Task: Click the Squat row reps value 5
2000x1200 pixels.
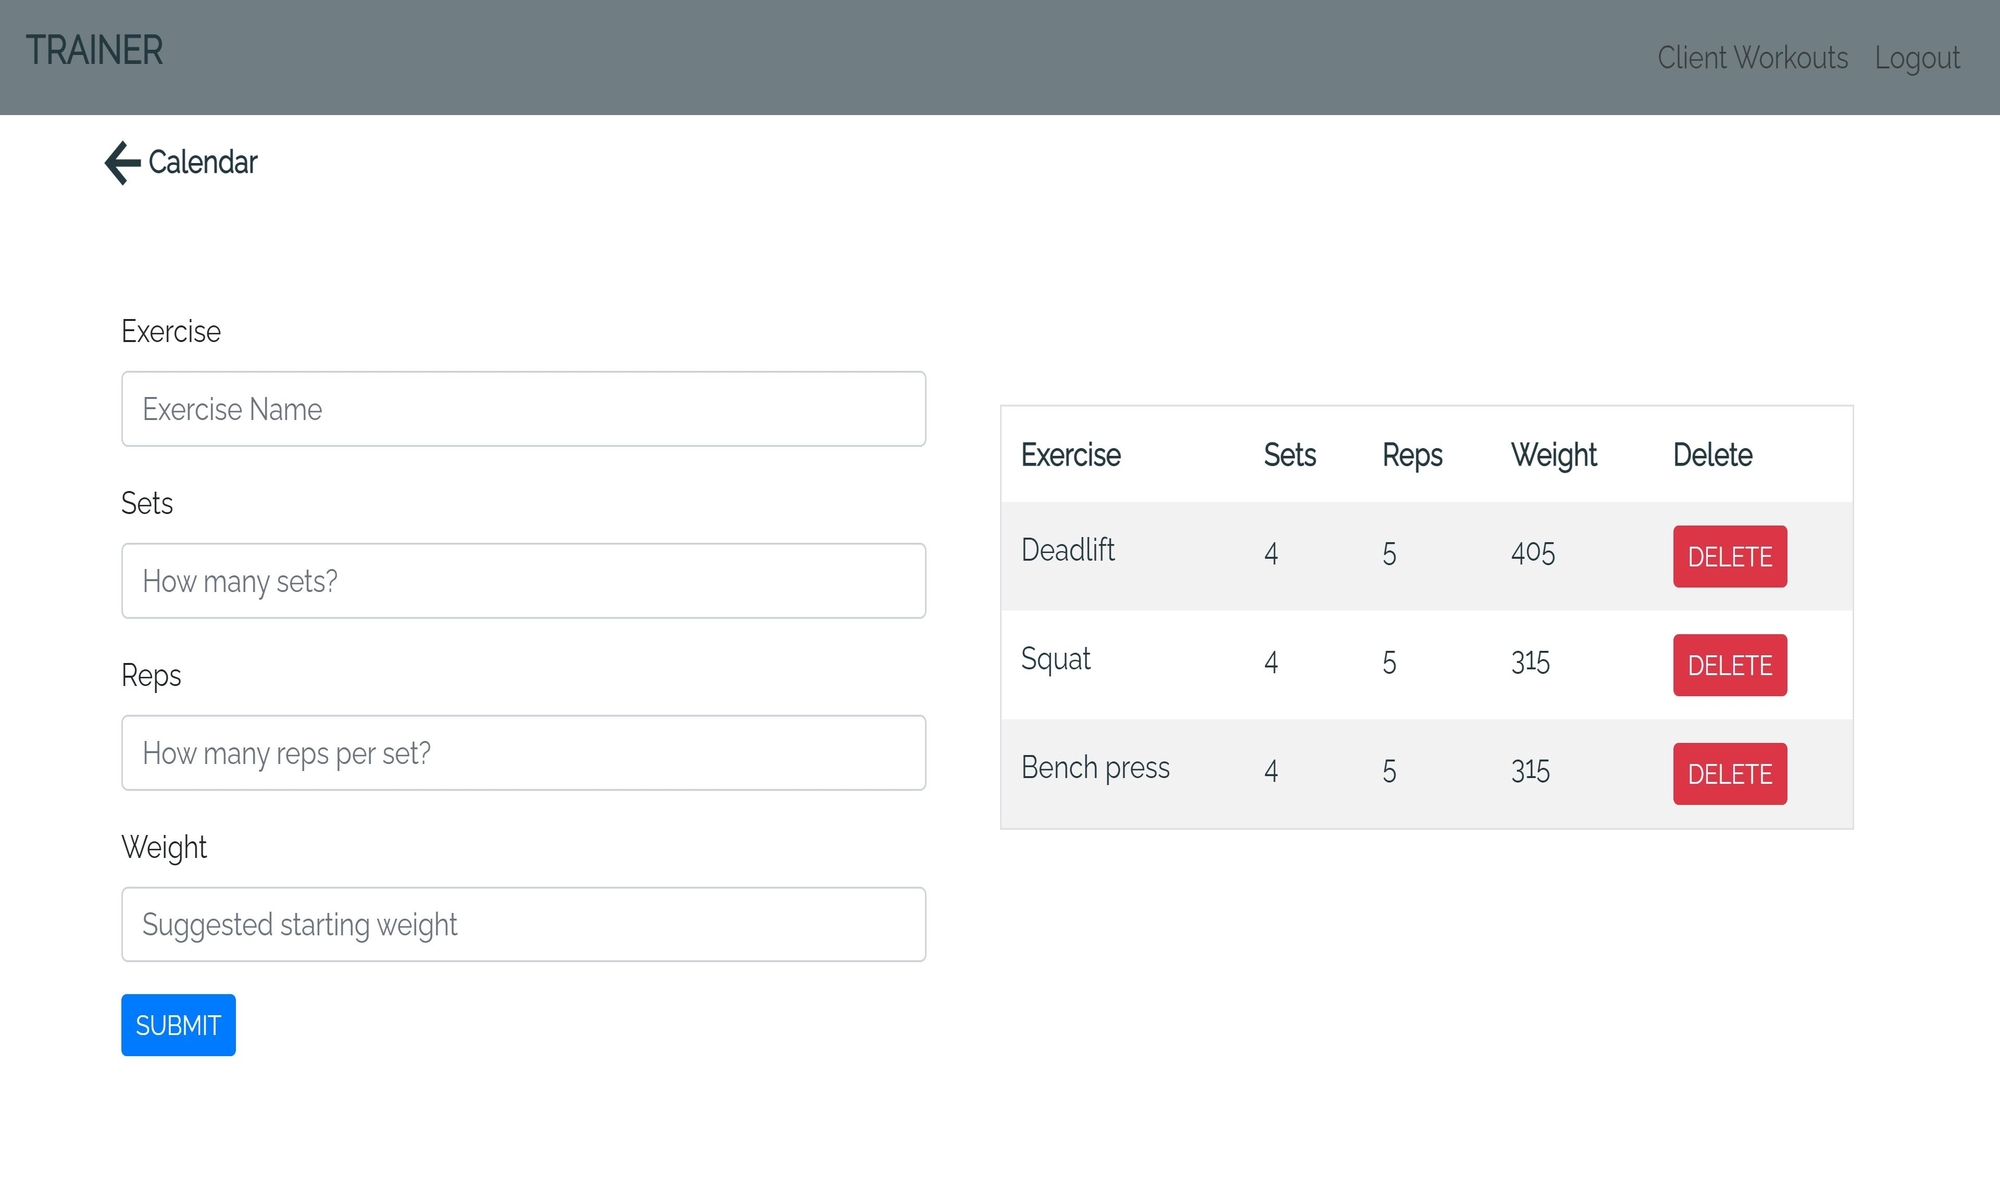Action: pos(1389,663)
